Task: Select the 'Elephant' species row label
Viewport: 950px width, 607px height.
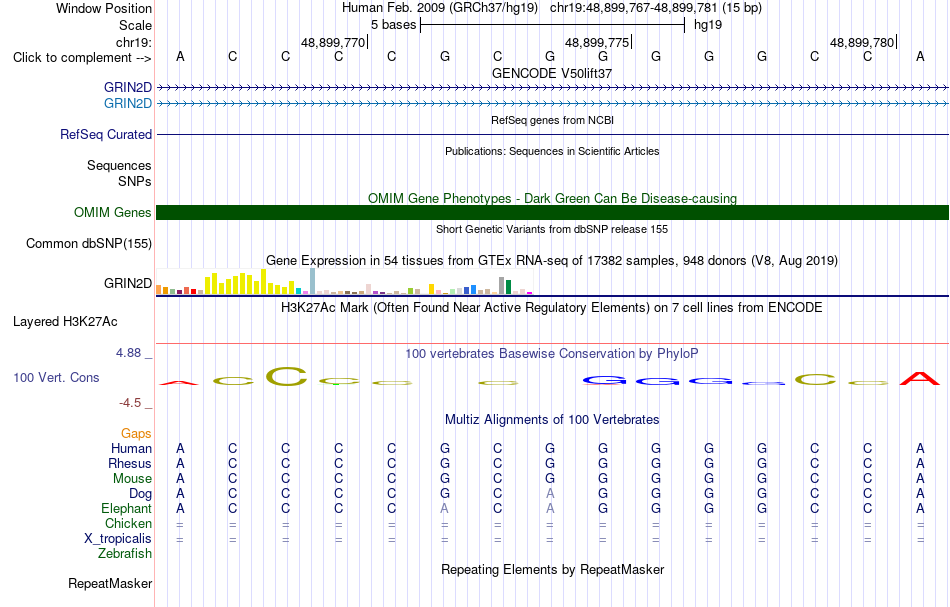Action: click(x=126, y=508)
